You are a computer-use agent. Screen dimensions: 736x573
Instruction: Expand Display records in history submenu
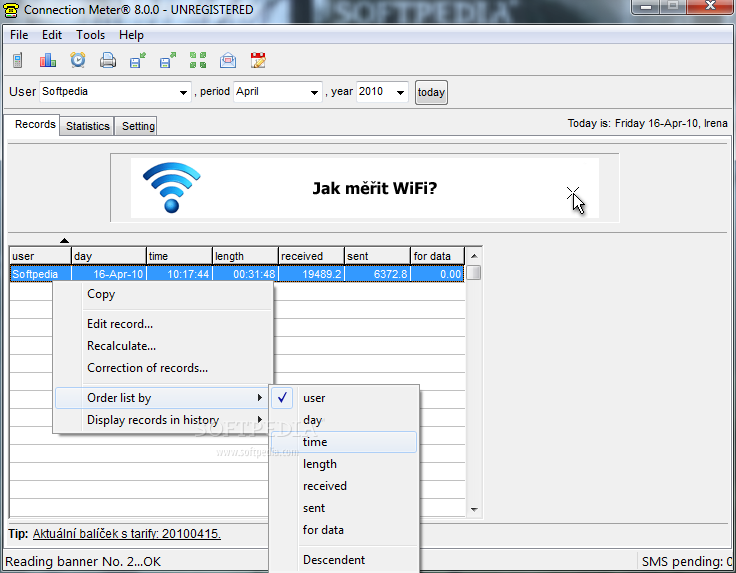pyautogui.click(x=163, y=420)
